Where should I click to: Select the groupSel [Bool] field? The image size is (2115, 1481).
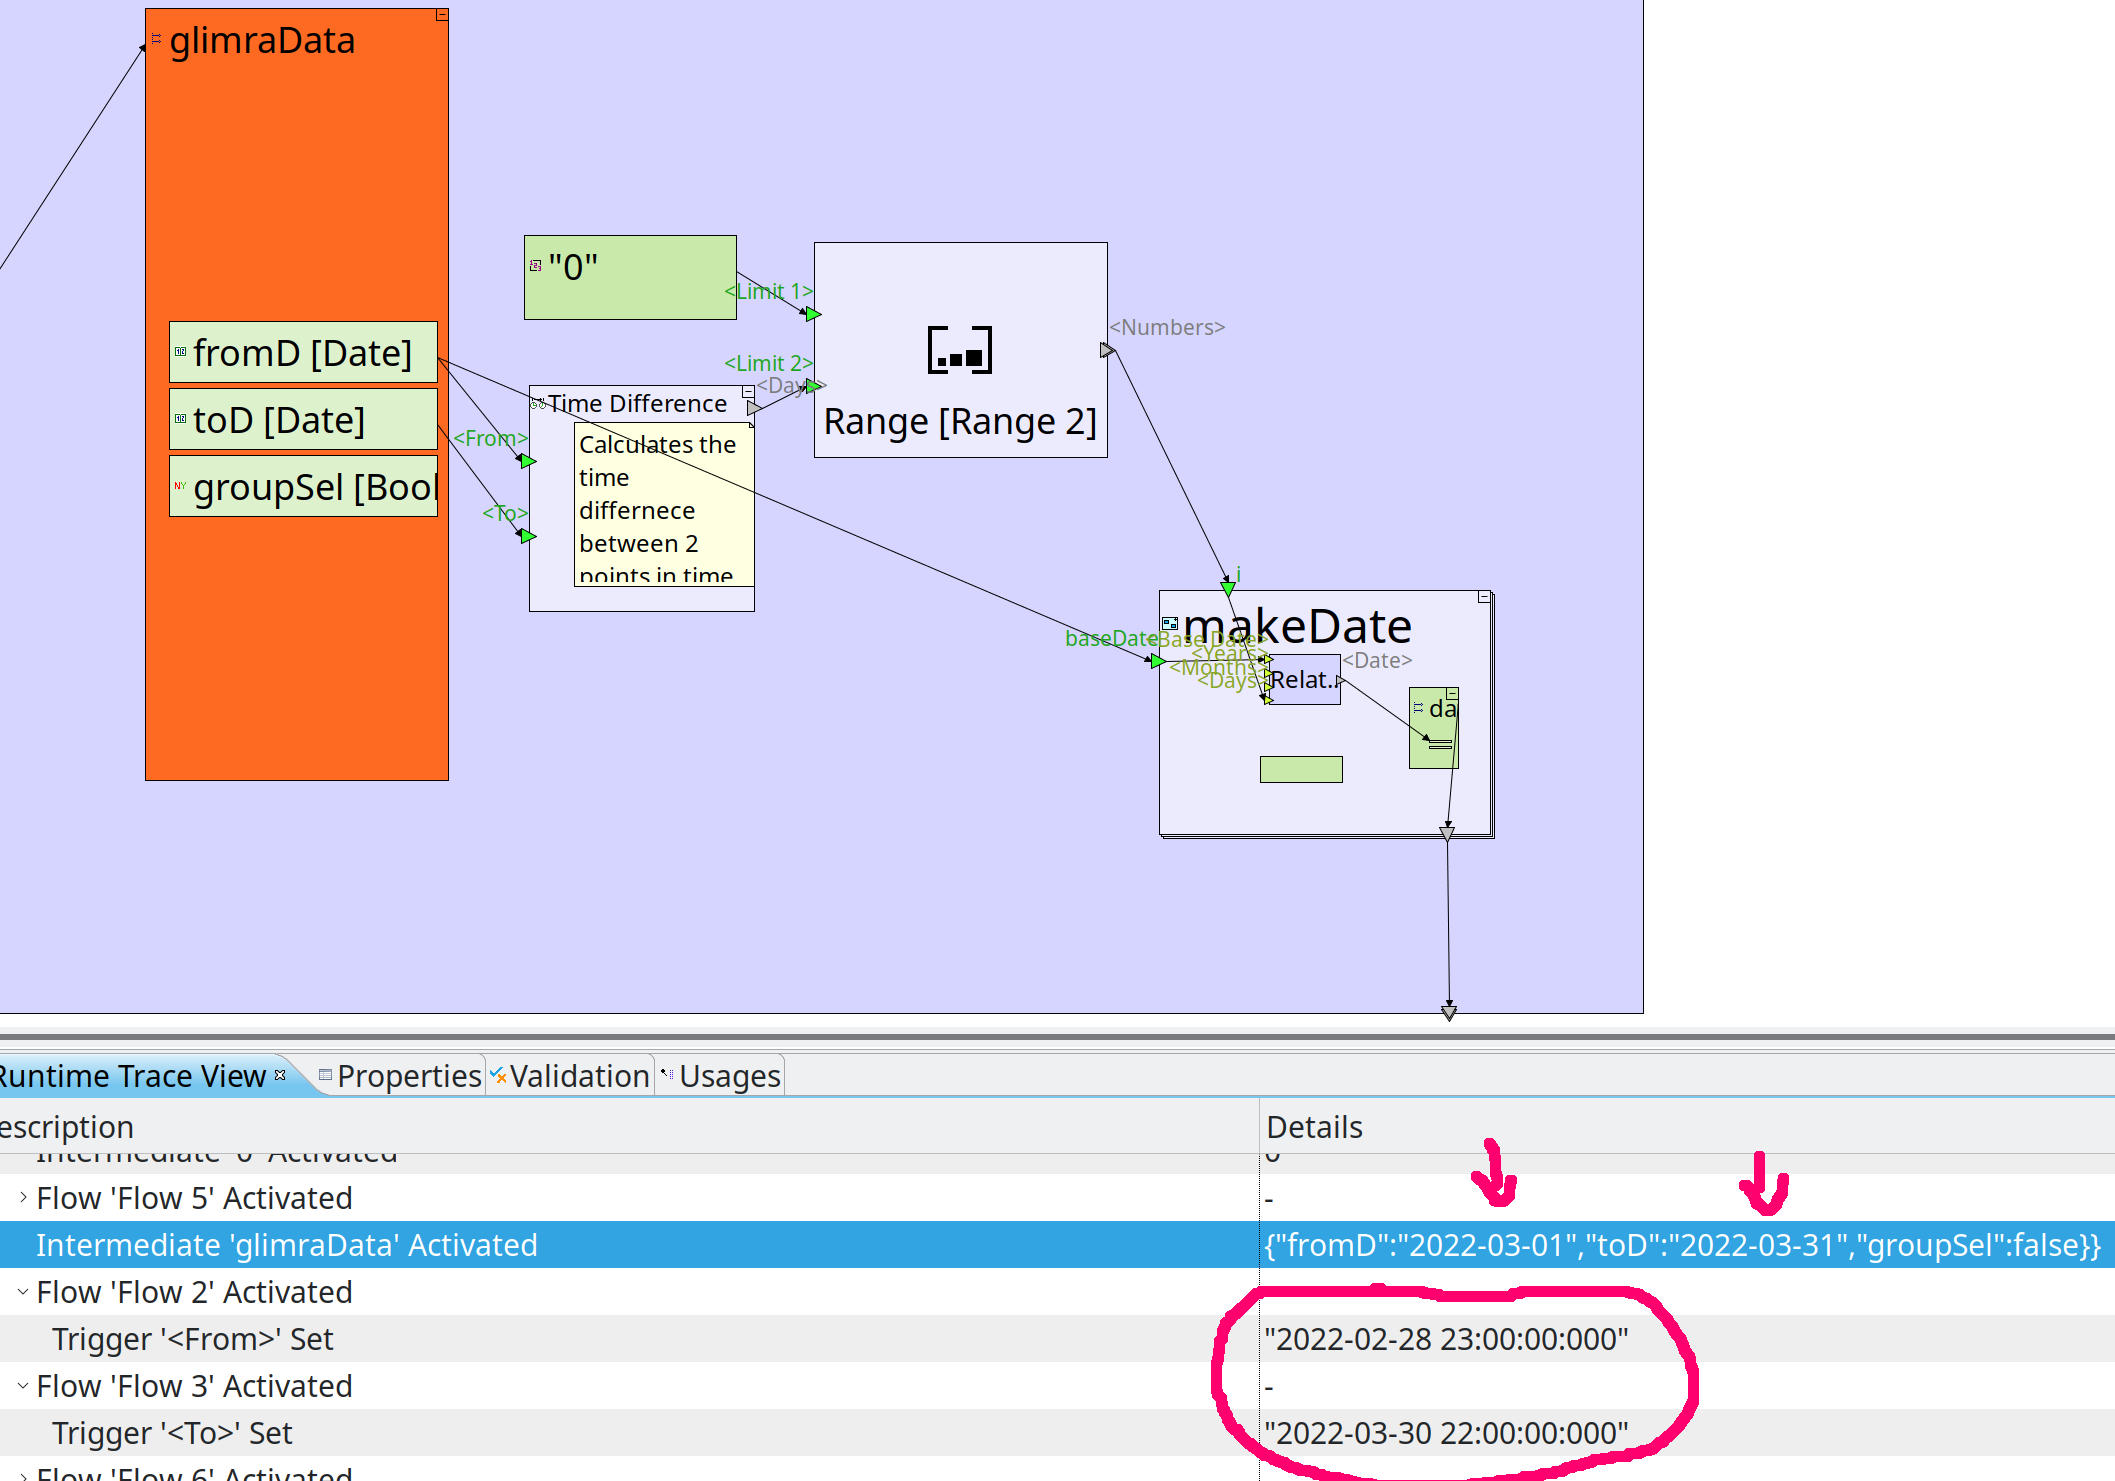[303, 486]
